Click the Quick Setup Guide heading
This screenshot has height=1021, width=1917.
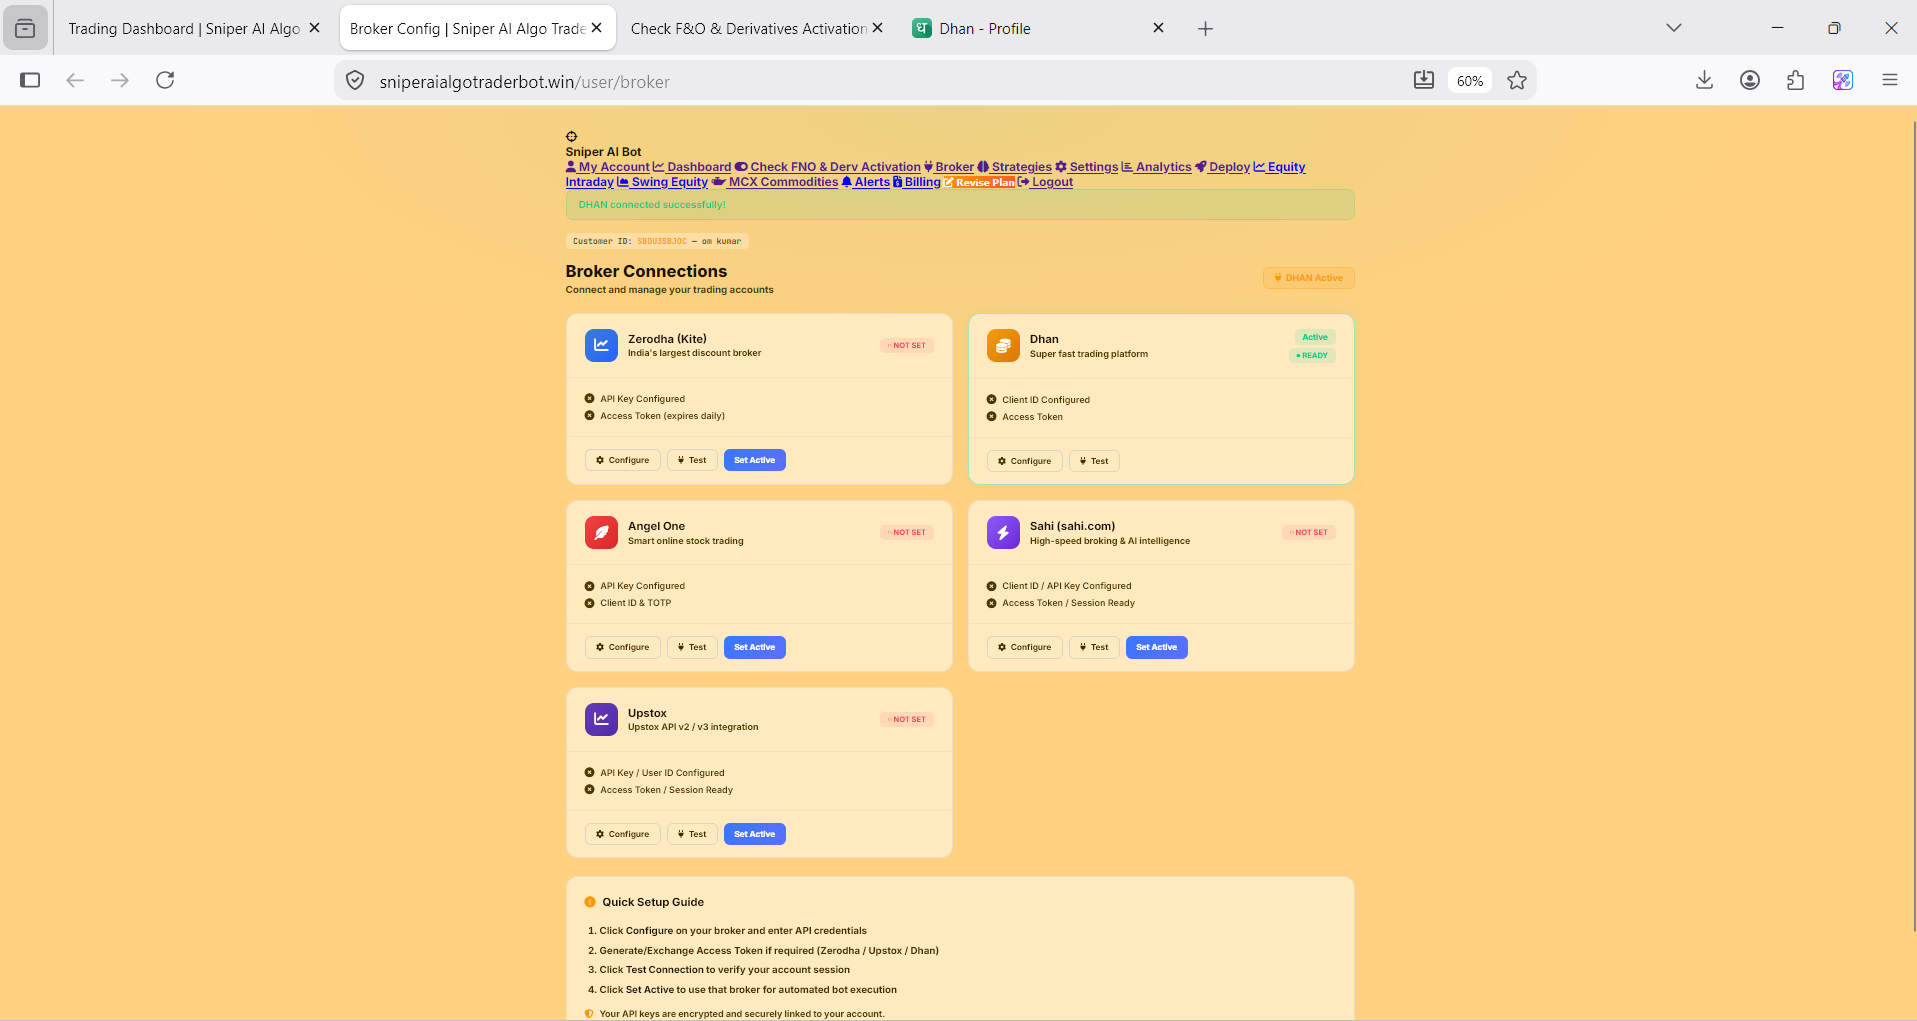pos(653,902)
